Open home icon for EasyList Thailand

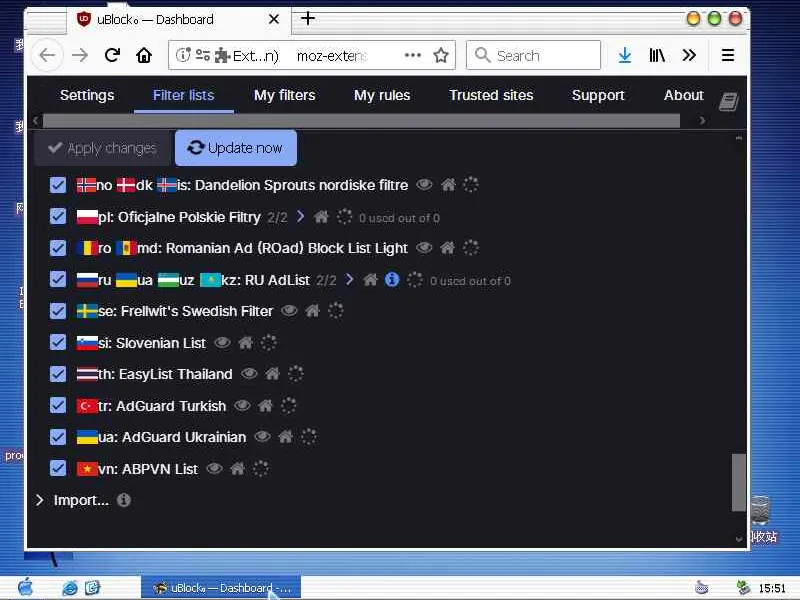tap(272, 374)
